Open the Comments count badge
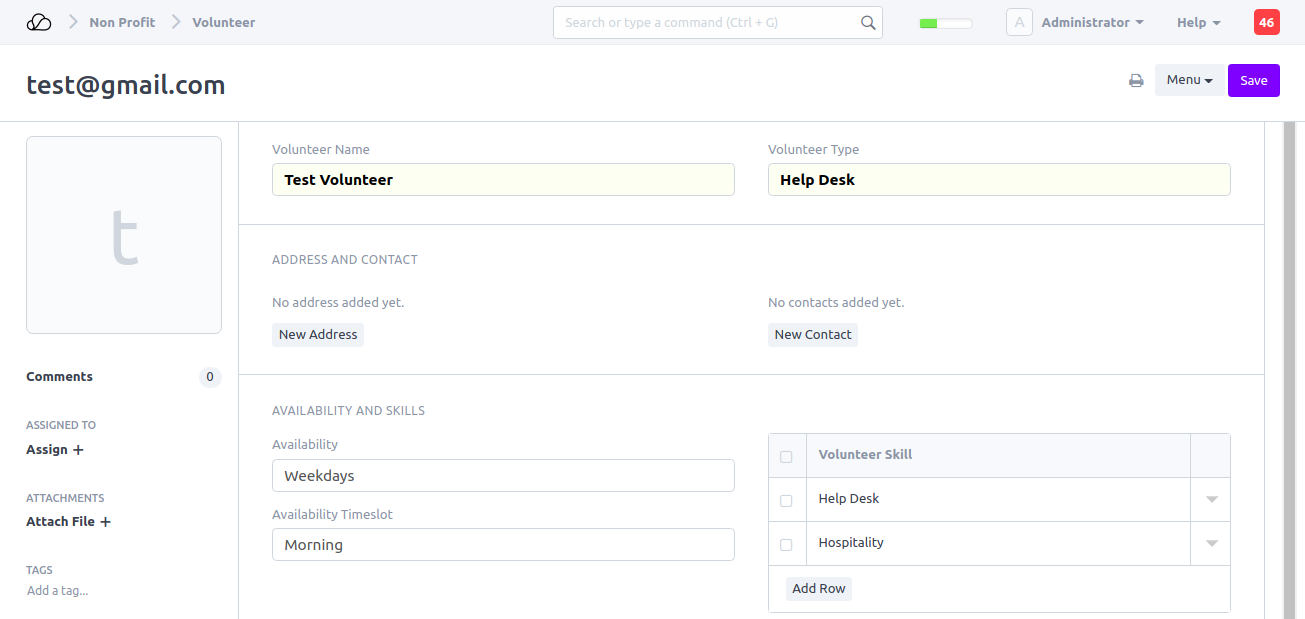The height and width of the screenshot is (619, 1305). tap(209, 377)
